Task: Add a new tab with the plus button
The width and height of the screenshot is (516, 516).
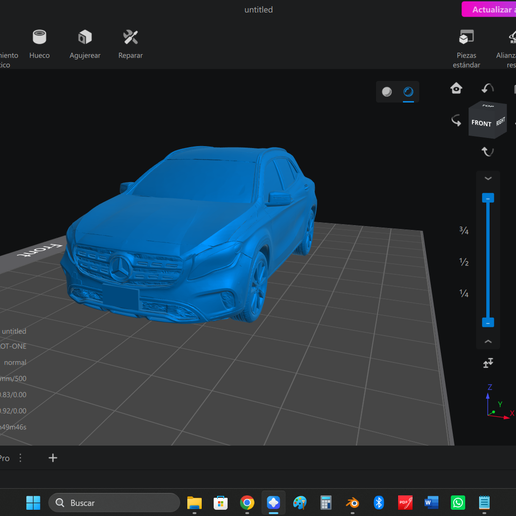Action: point(53,458)
